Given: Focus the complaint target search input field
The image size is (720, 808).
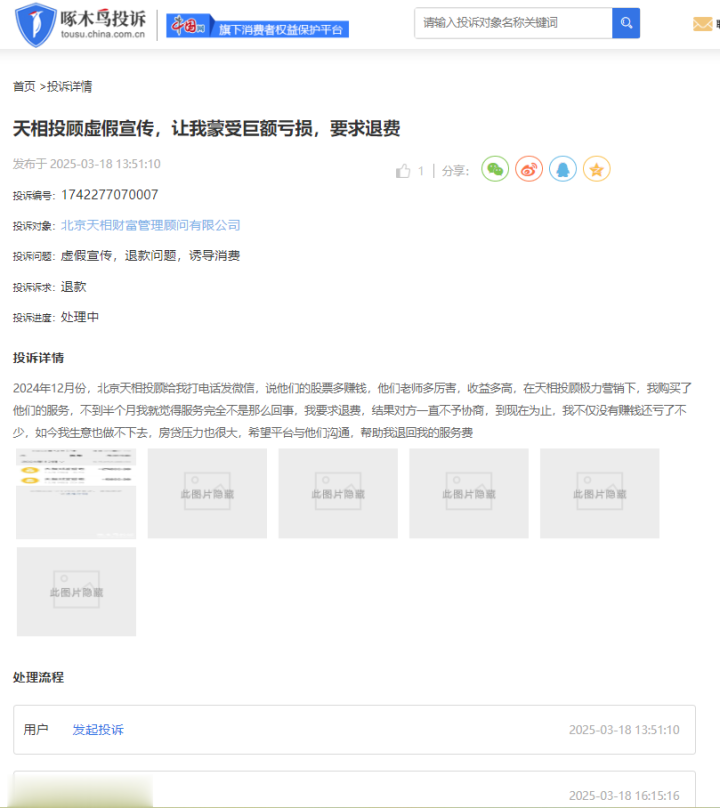Looking at the screenshot, I should tap(513, 23).
